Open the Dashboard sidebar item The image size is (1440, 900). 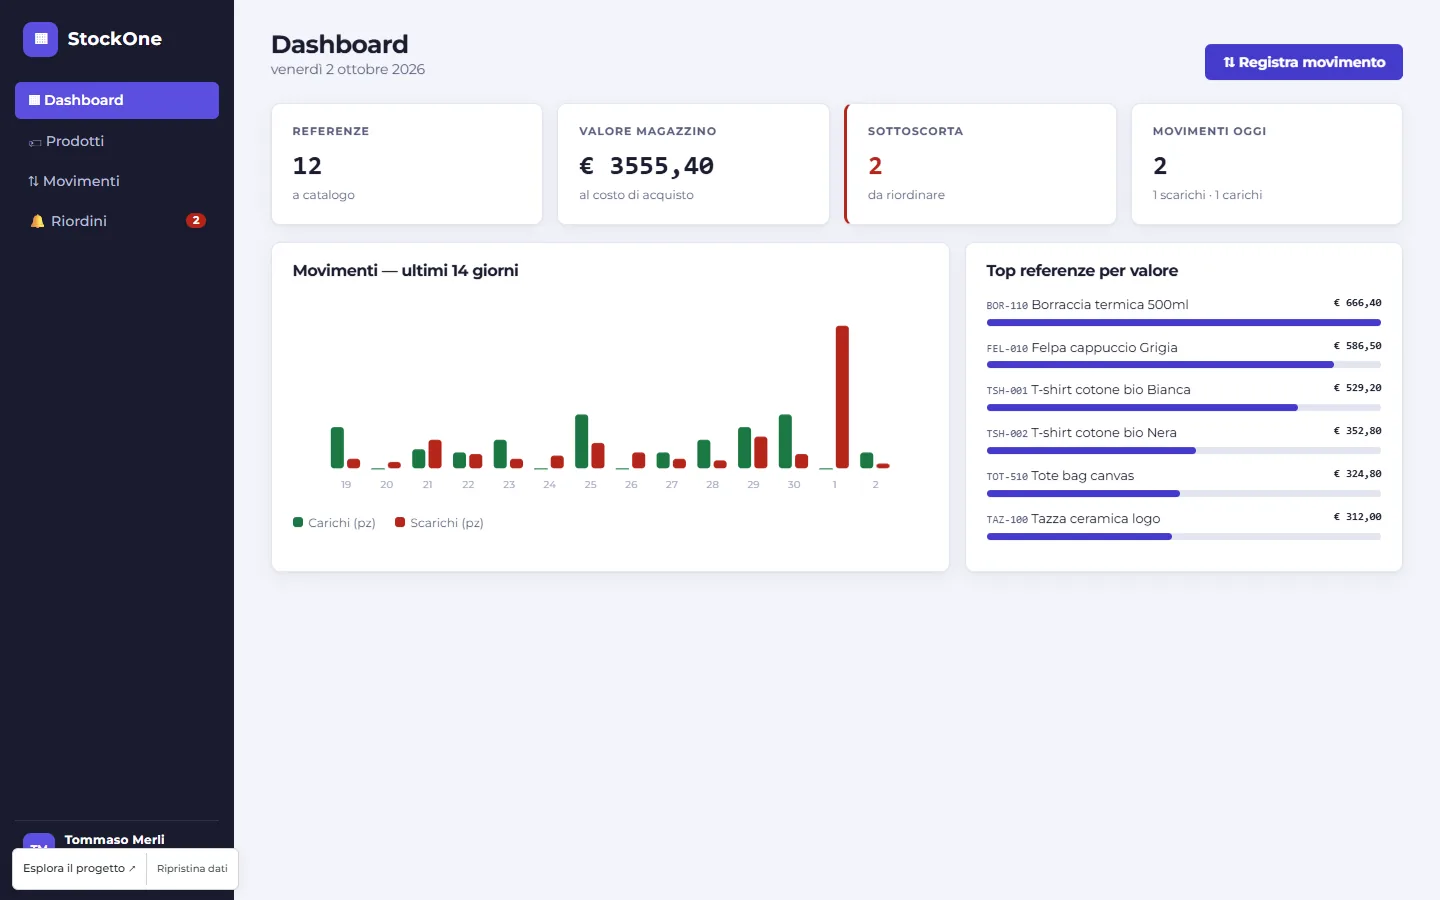pyautogui.click(x=117, y=100)
